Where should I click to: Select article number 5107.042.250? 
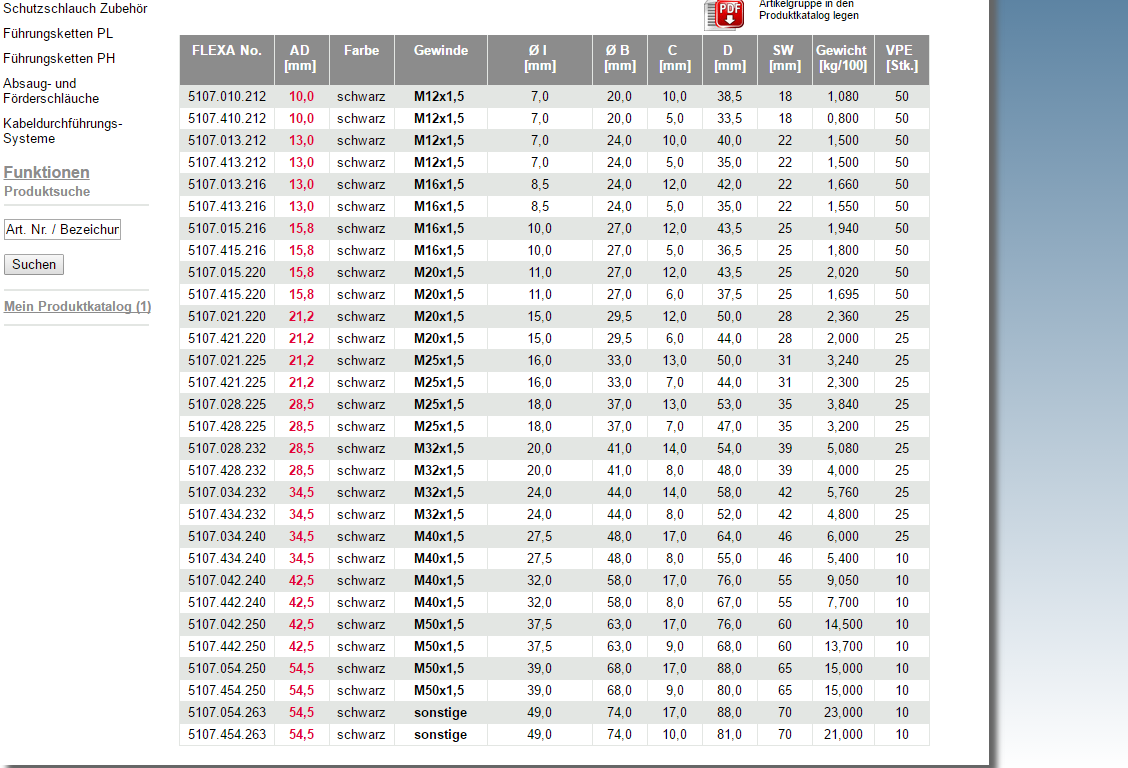coord(227,624)
